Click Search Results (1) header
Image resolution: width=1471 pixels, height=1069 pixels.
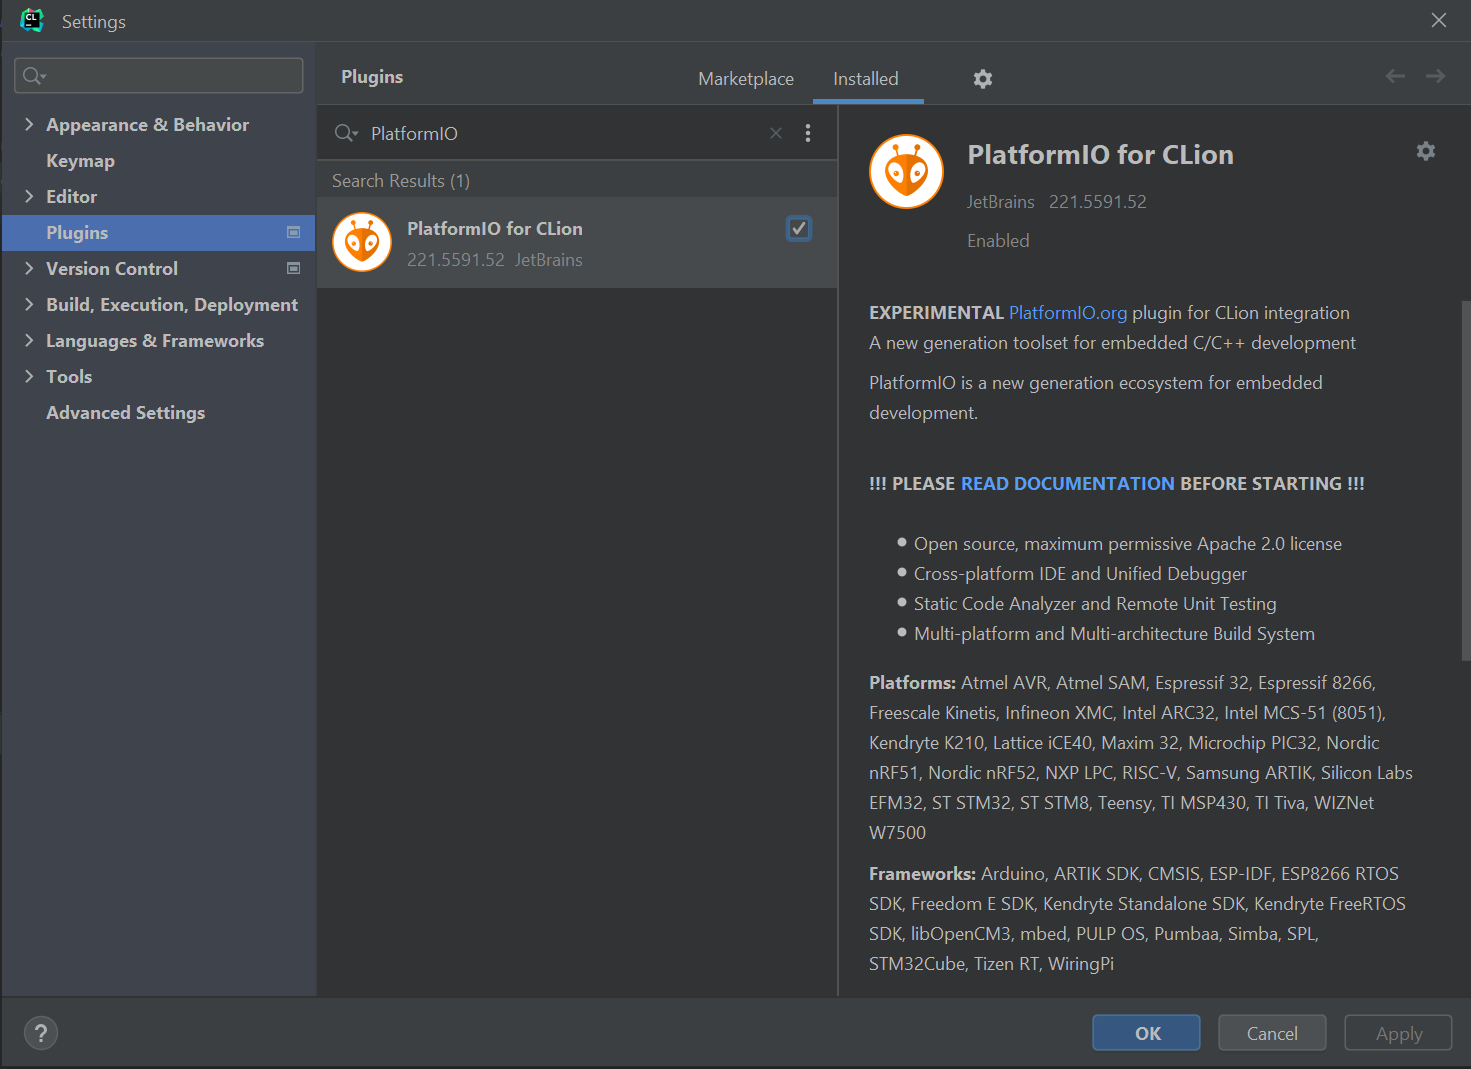[401, 181]
